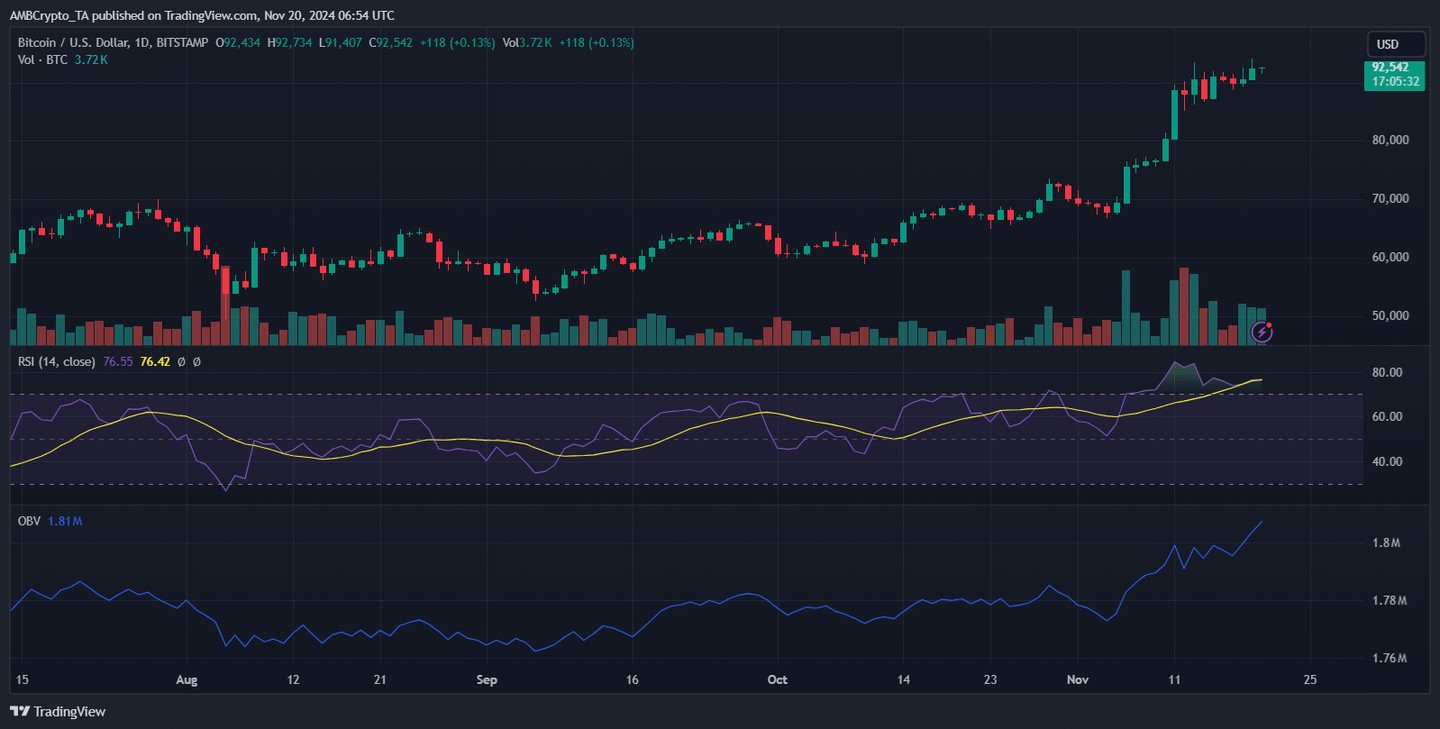
Task: Click the Oct label on the time axis
Action: [777, 679]
